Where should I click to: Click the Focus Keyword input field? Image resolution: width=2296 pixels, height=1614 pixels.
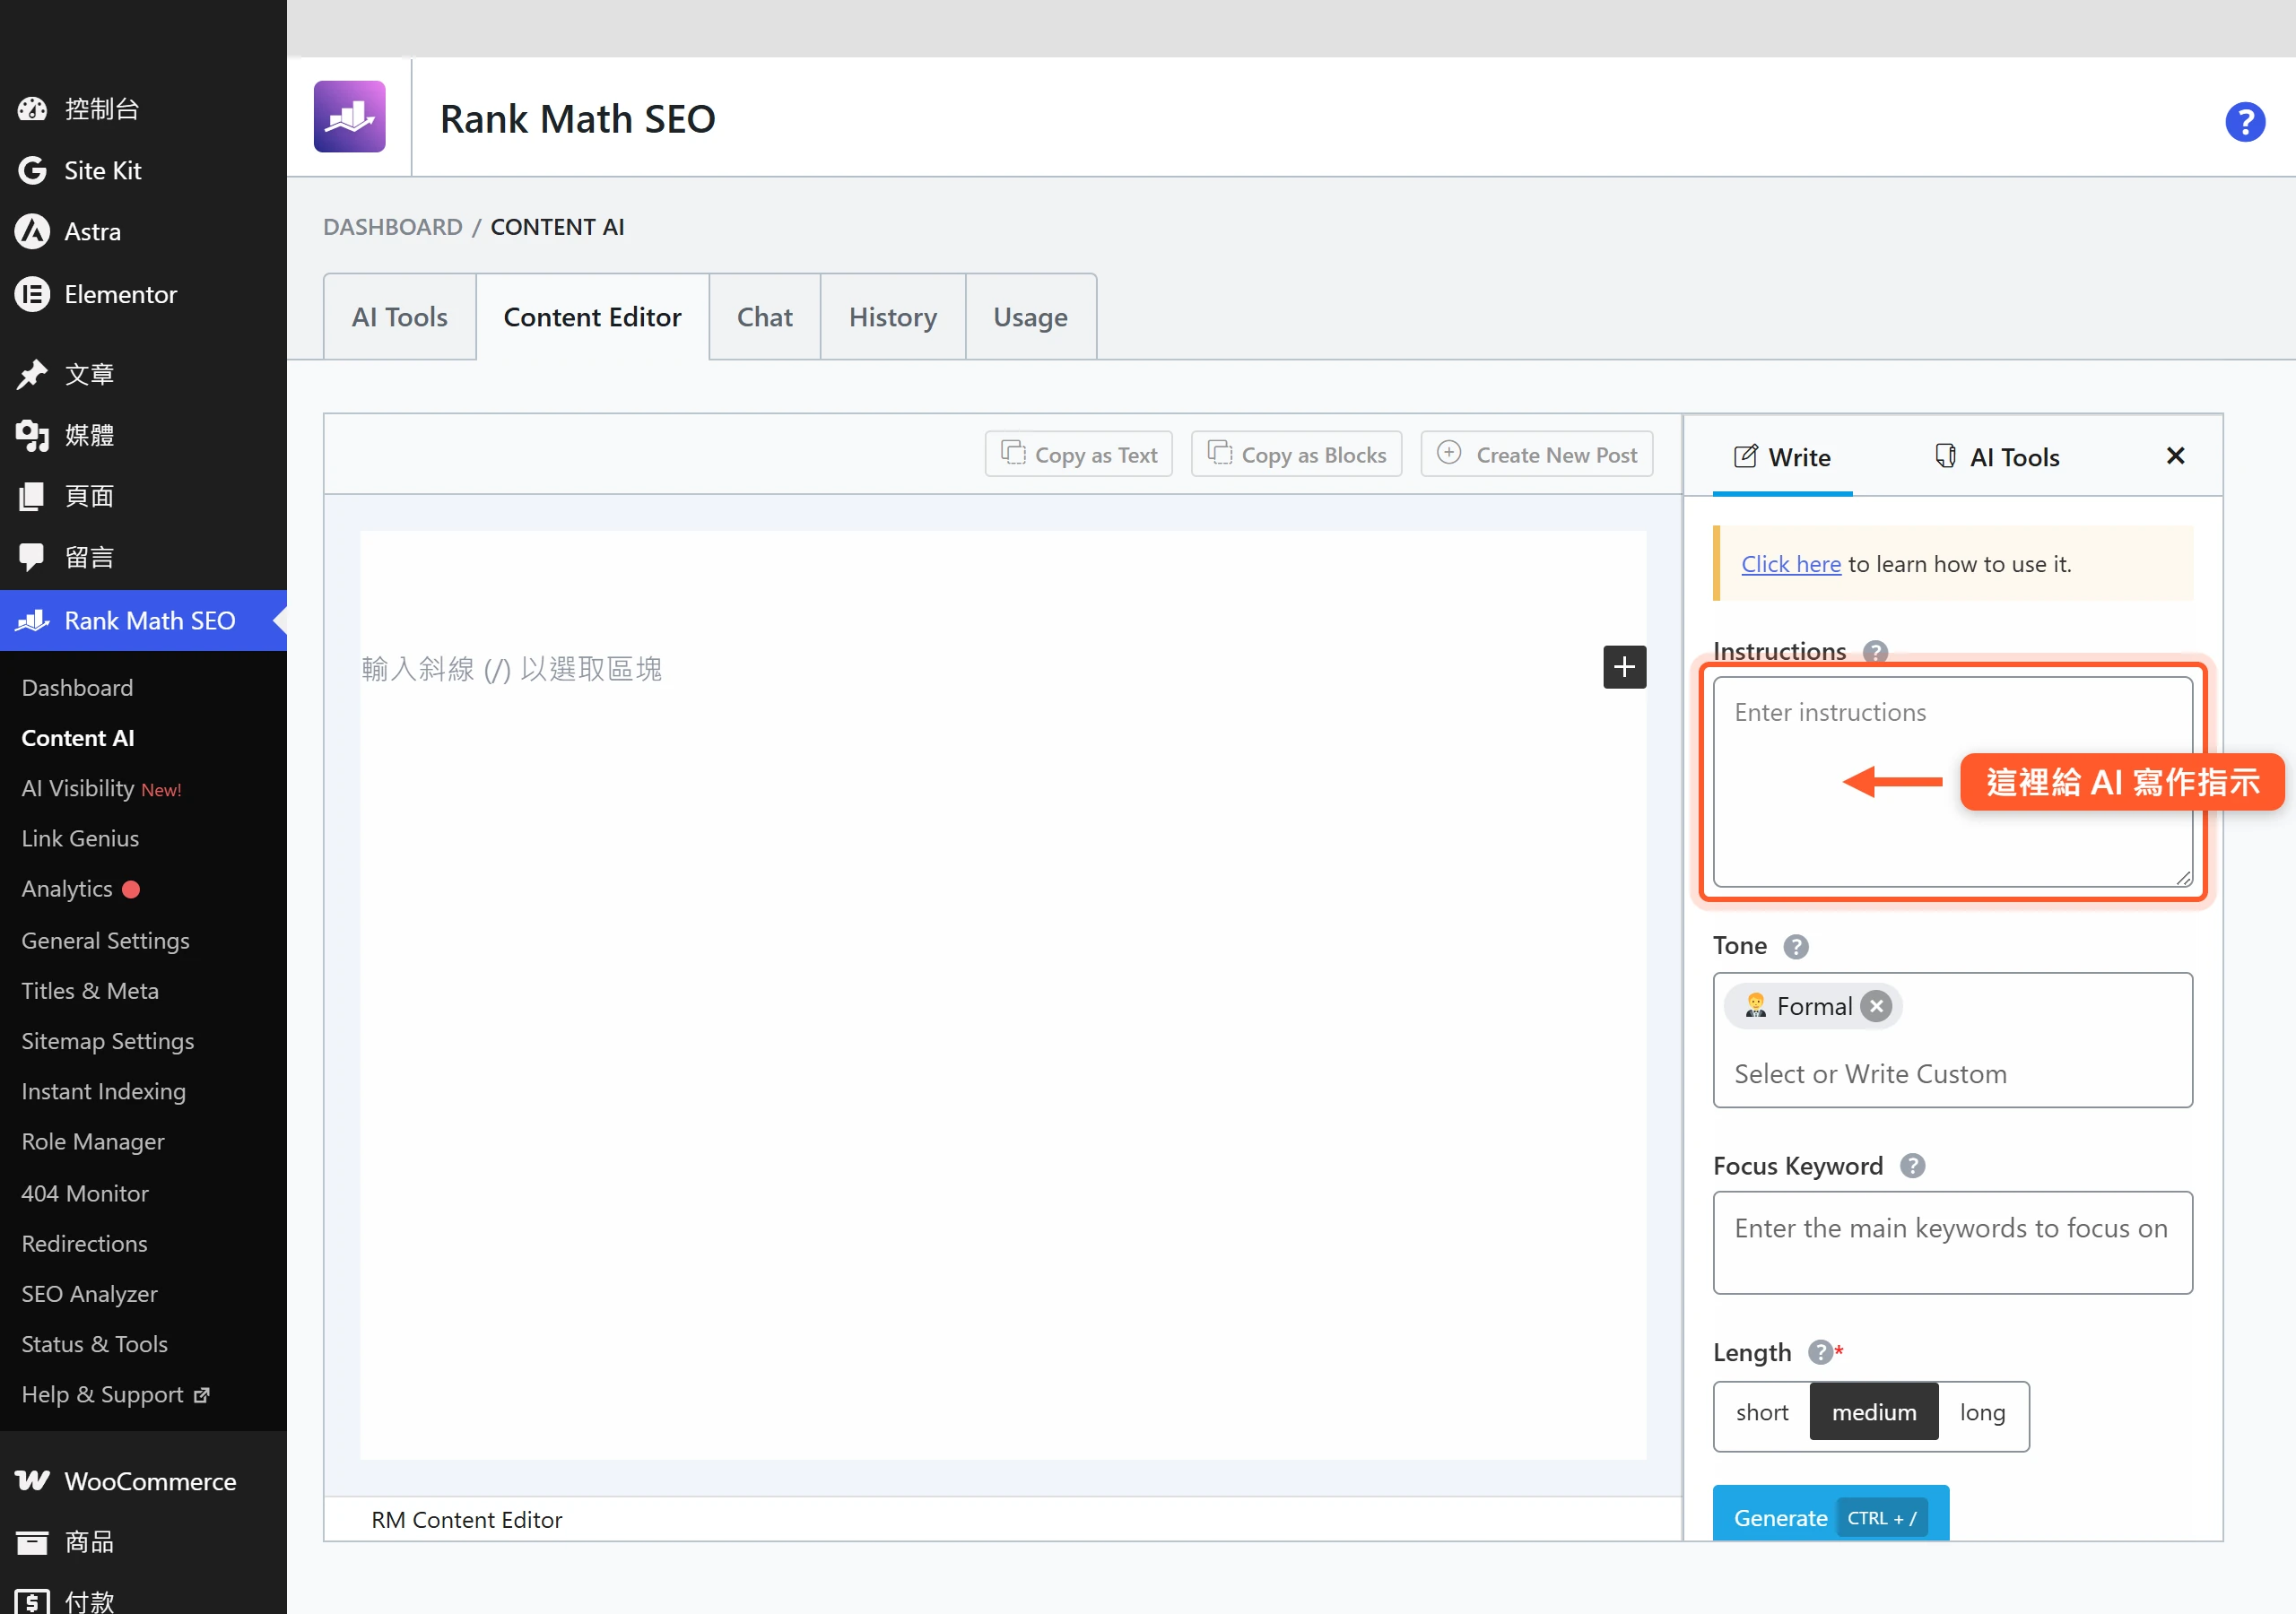[1952, 1243]
